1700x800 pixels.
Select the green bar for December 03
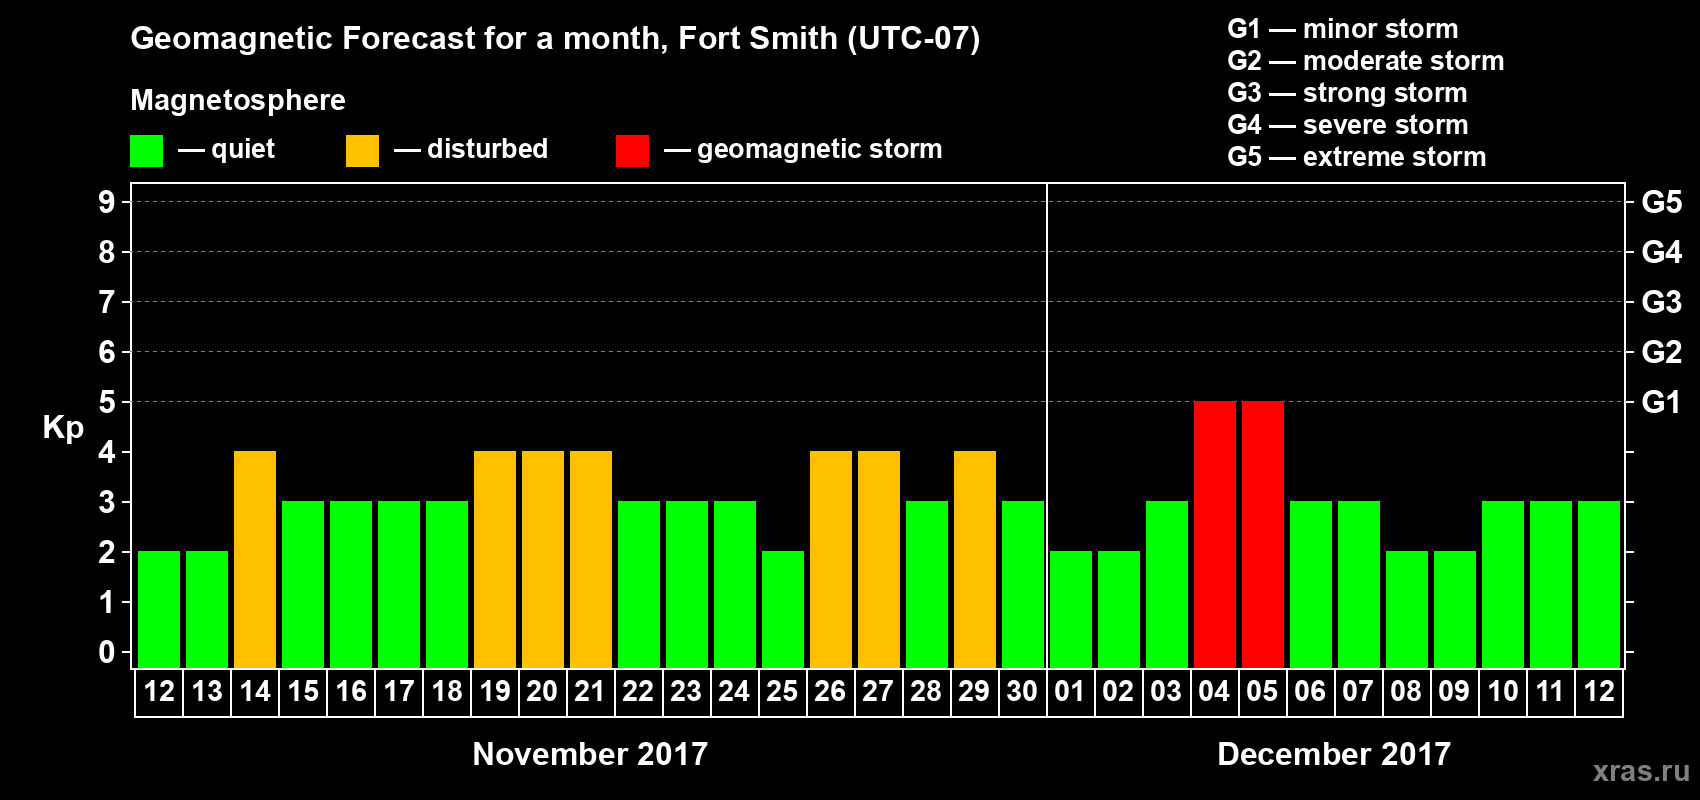pos(1167,585)
